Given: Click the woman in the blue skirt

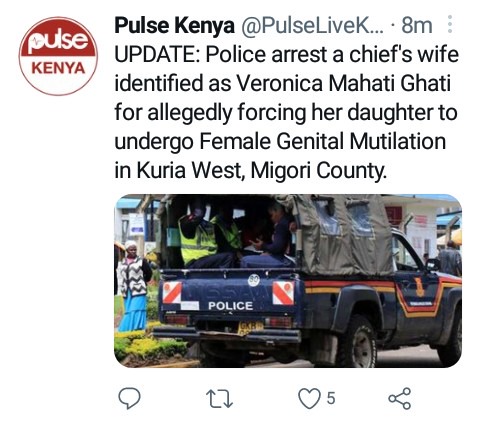Looking at the screenshot, I should [x=133, y=286].
